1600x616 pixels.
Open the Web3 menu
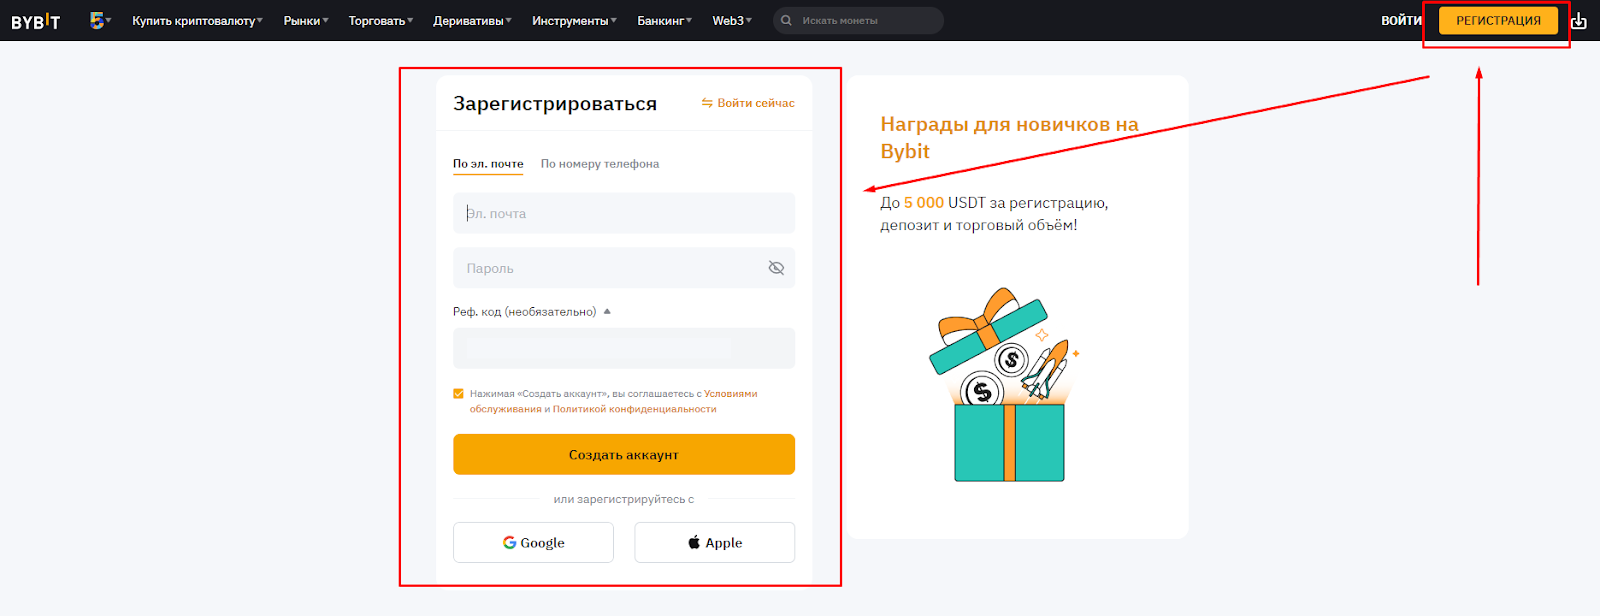click(732, 21)
